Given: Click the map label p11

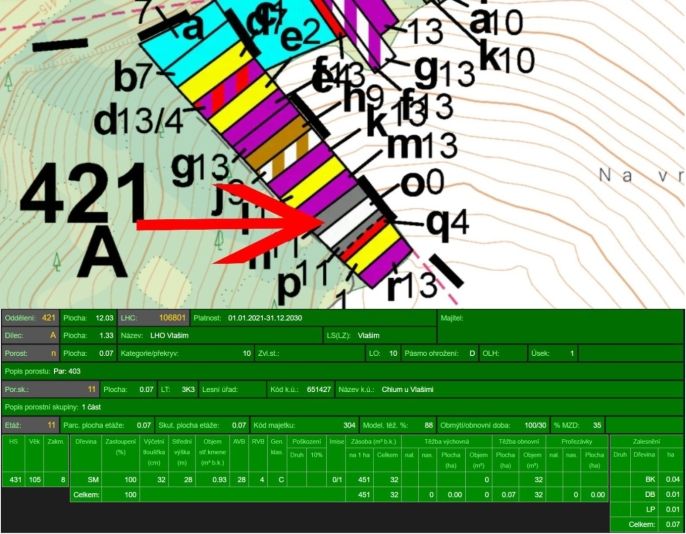Looking at the screenshot, I should 303,280.
